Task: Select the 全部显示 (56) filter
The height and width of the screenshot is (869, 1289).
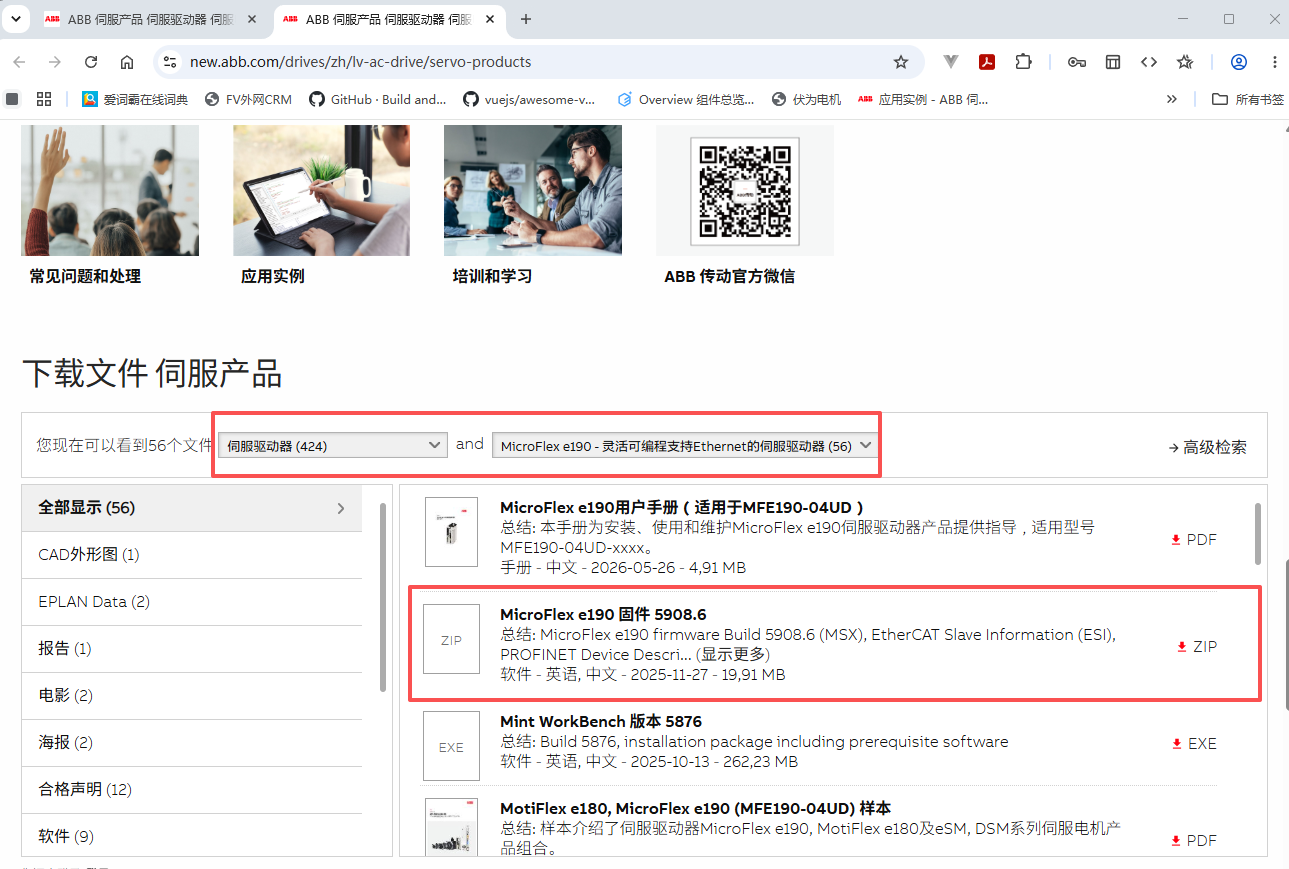Action: [x=192, y=508]
